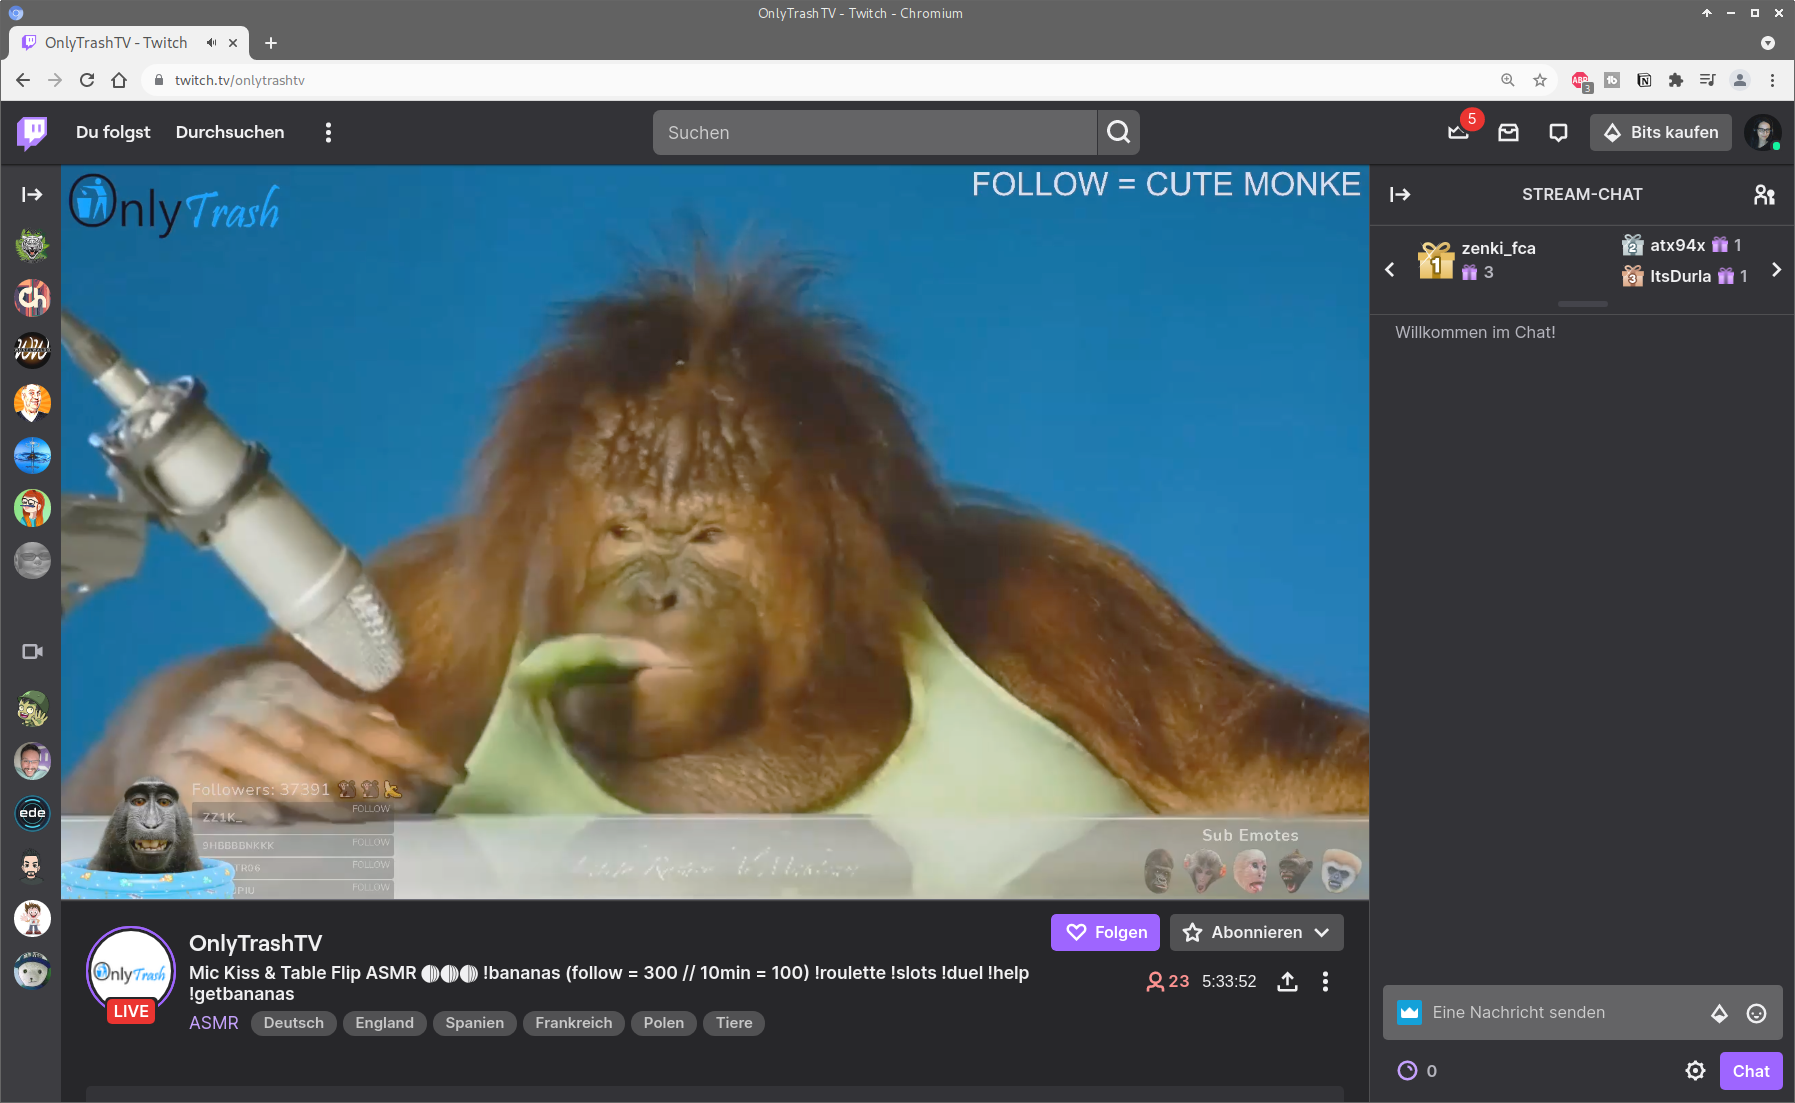Open chat settings gear icon

point(1695,1071)
